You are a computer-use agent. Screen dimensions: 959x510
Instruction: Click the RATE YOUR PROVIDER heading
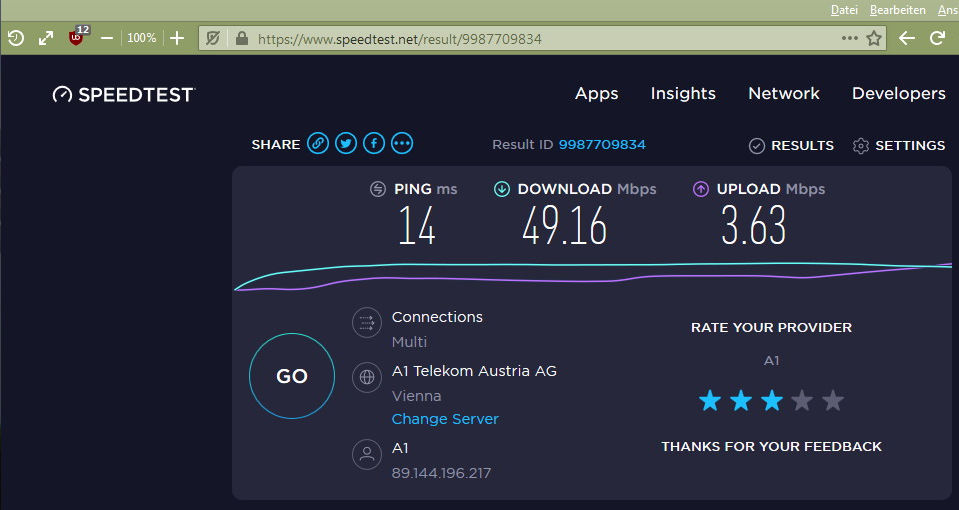click(x=771, y=327)
